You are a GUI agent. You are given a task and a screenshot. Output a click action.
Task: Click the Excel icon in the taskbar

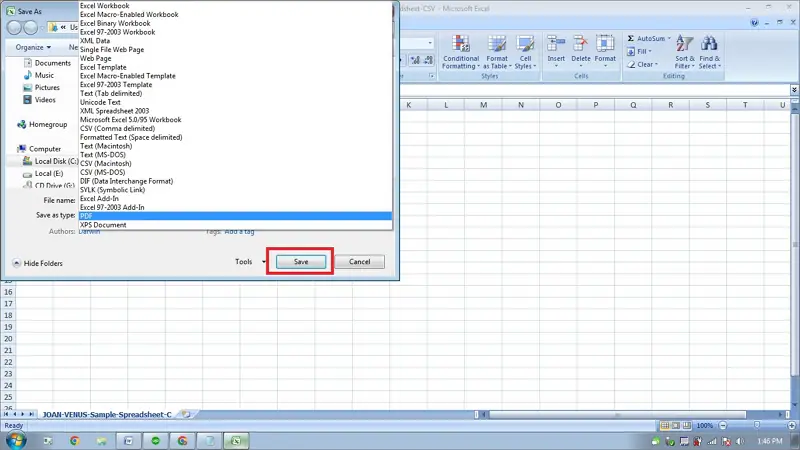click(x=236, y=440)
